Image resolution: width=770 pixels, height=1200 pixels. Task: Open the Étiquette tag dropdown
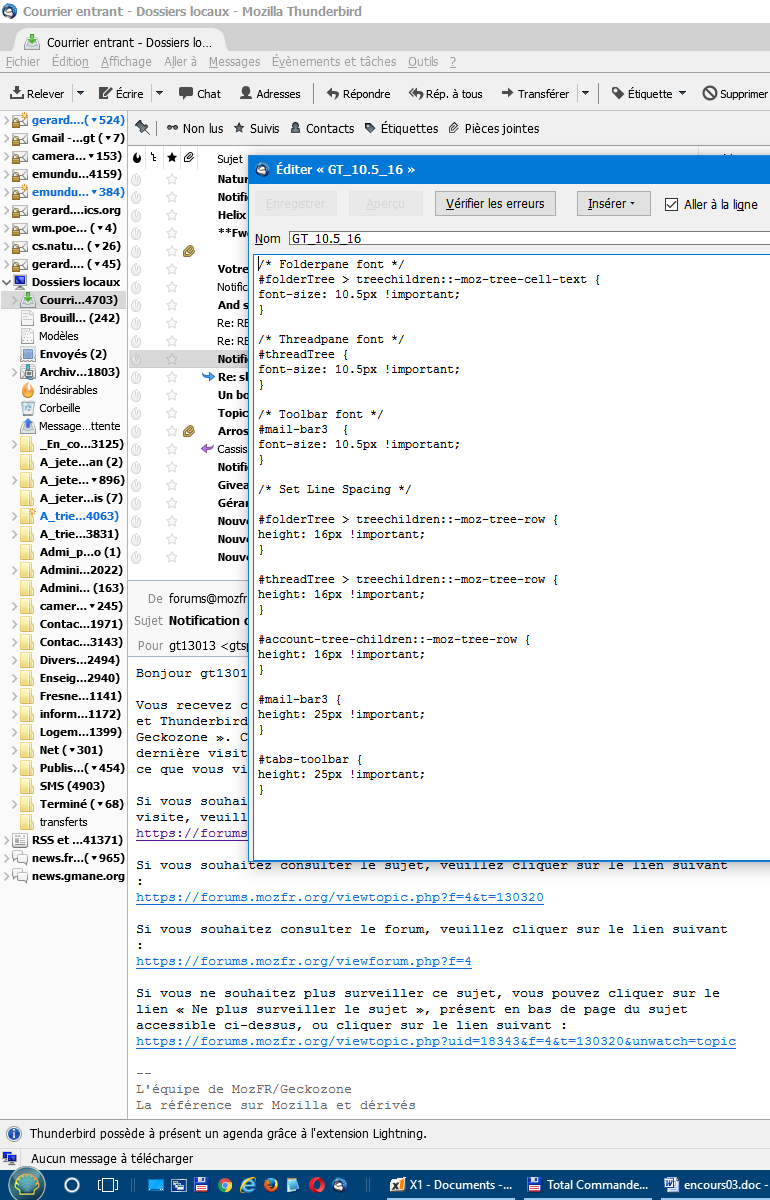tap(649, 93)
